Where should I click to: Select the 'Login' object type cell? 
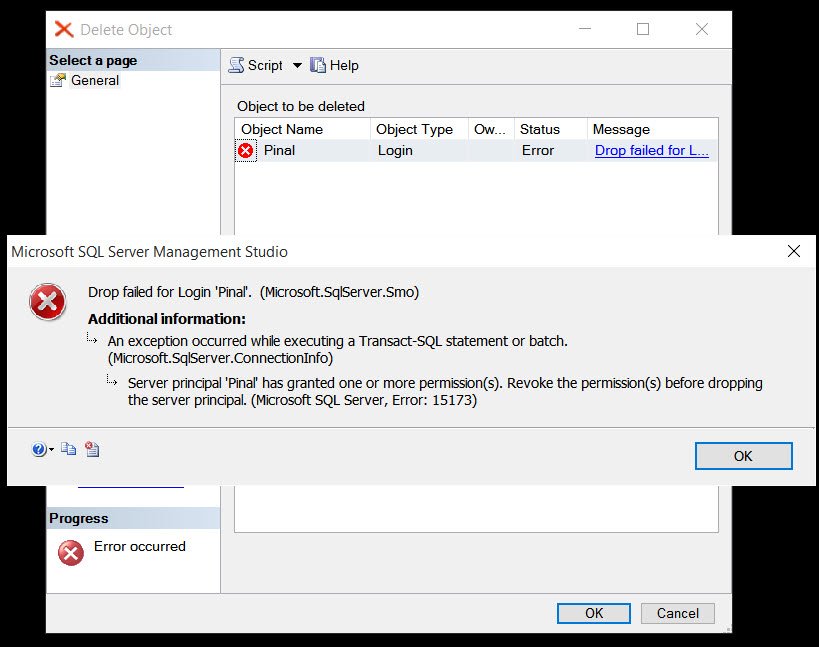tap(395, 150)
